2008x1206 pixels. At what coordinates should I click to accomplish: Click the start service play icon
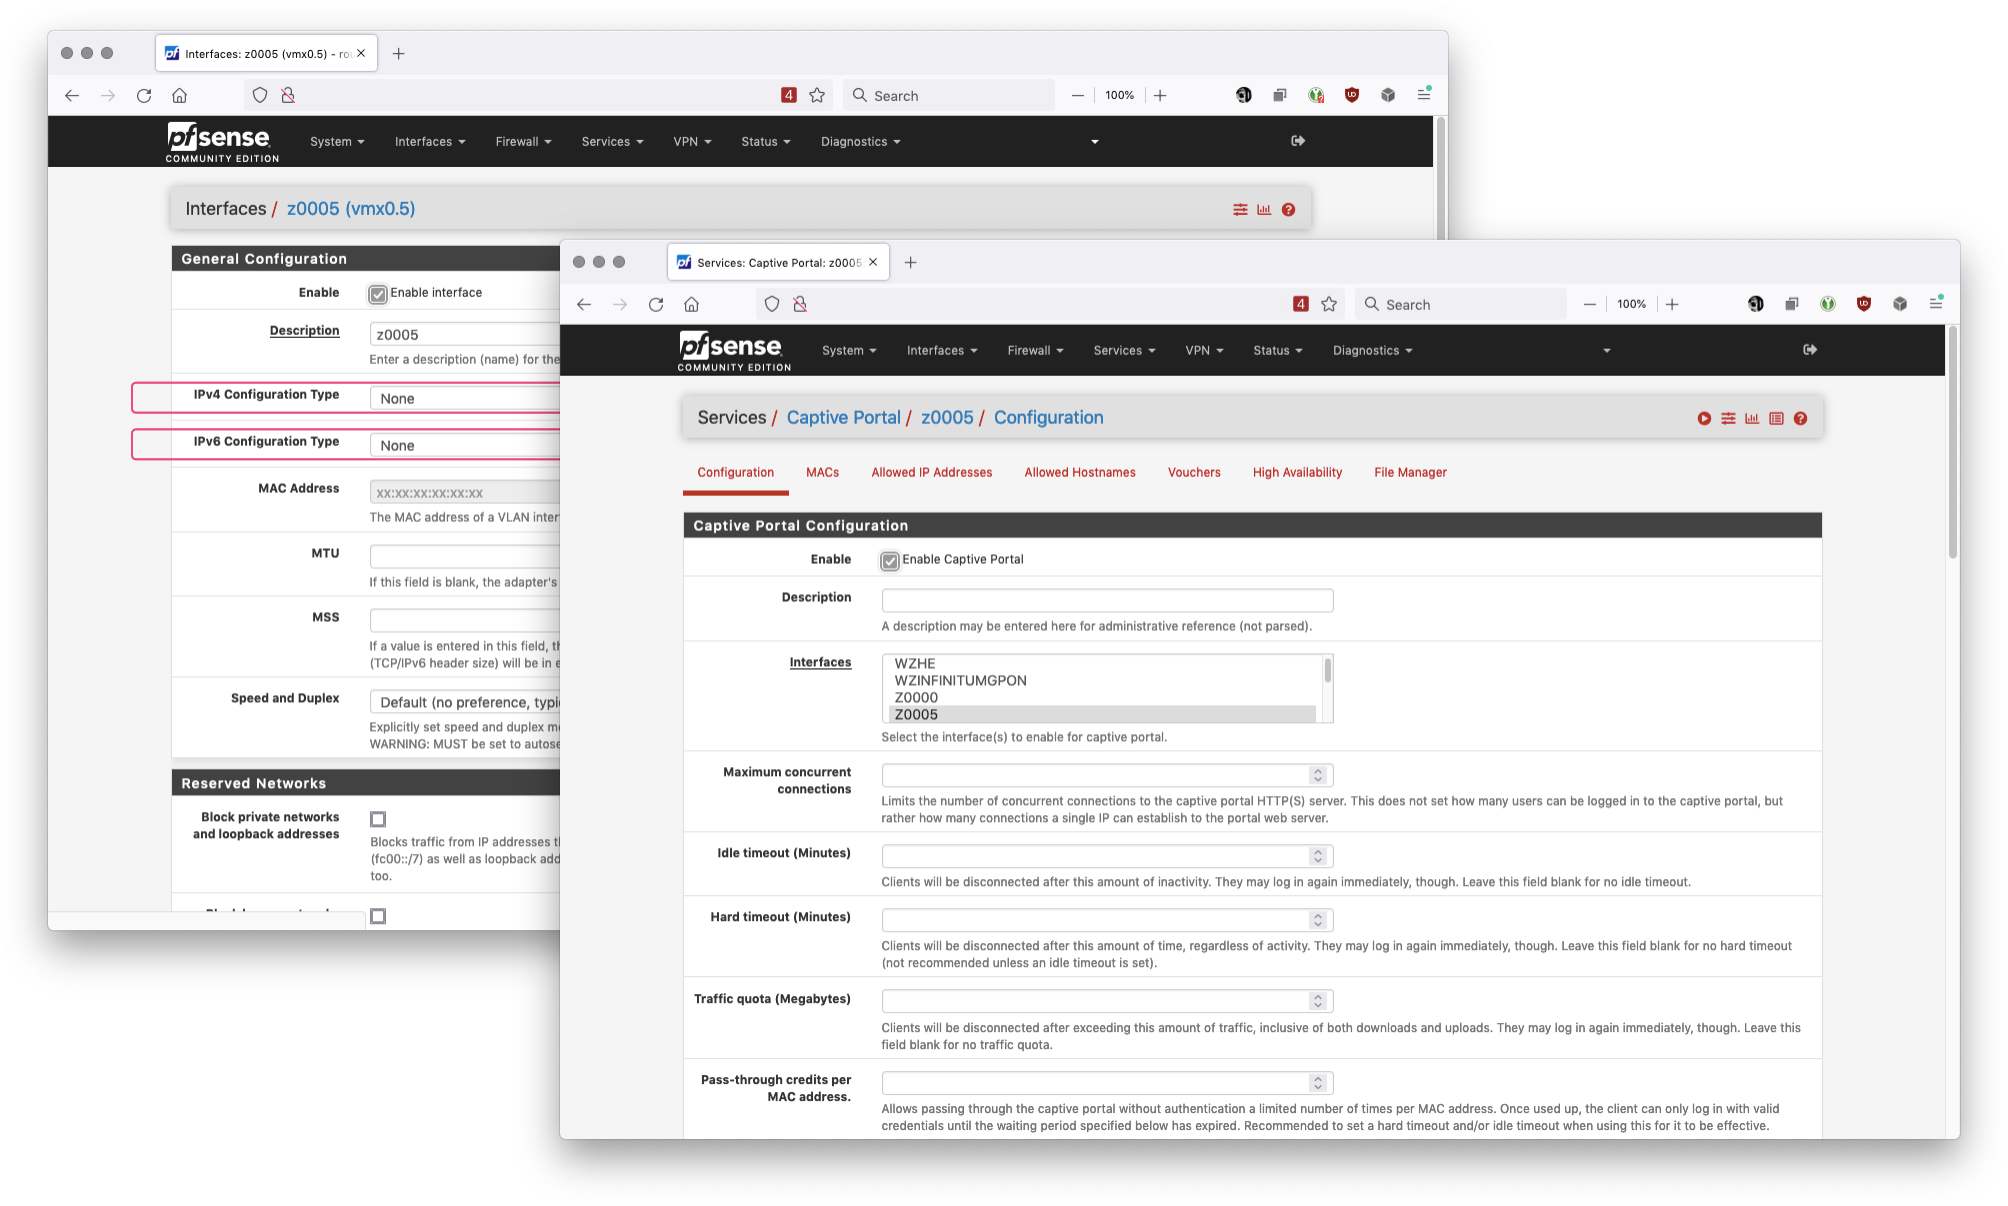tap(1704, 419)
